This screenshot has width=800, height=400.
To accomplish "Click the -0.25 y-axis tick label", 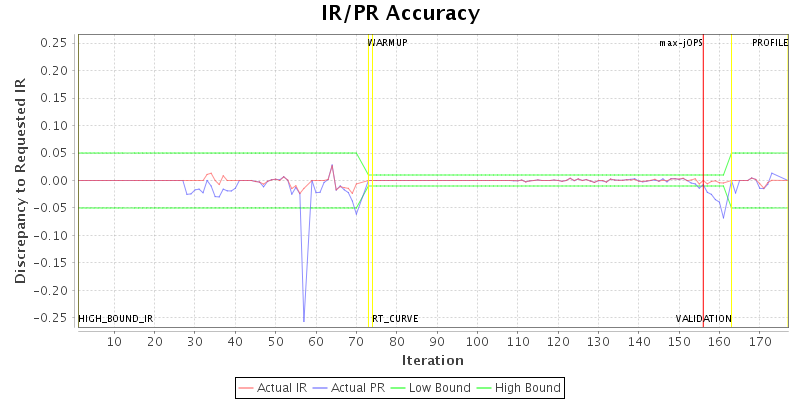I will (52, 319).
